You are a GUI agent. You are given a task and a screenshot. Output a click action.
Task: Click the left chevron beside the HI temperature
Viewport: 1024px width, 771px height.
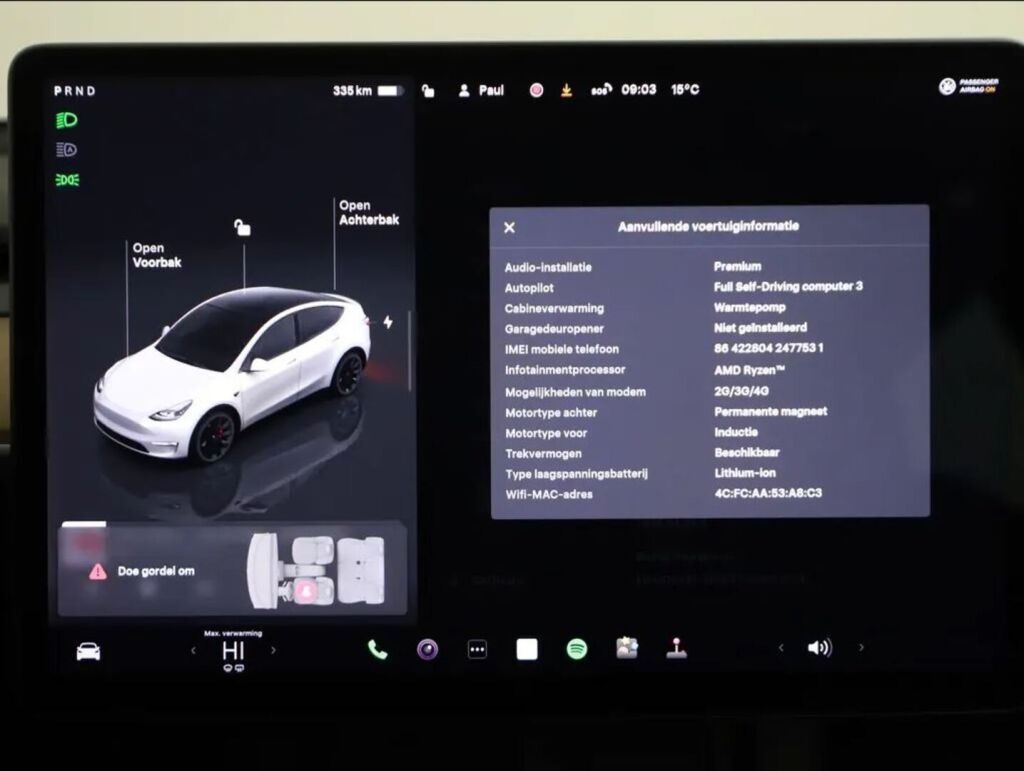click(192, 650)
